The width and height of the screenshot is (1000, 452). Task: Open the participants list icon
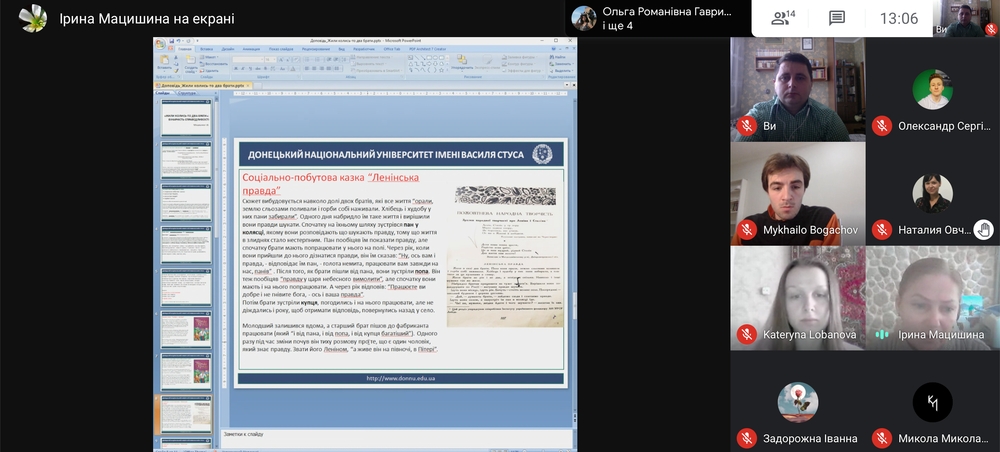(x=783, y=18)
